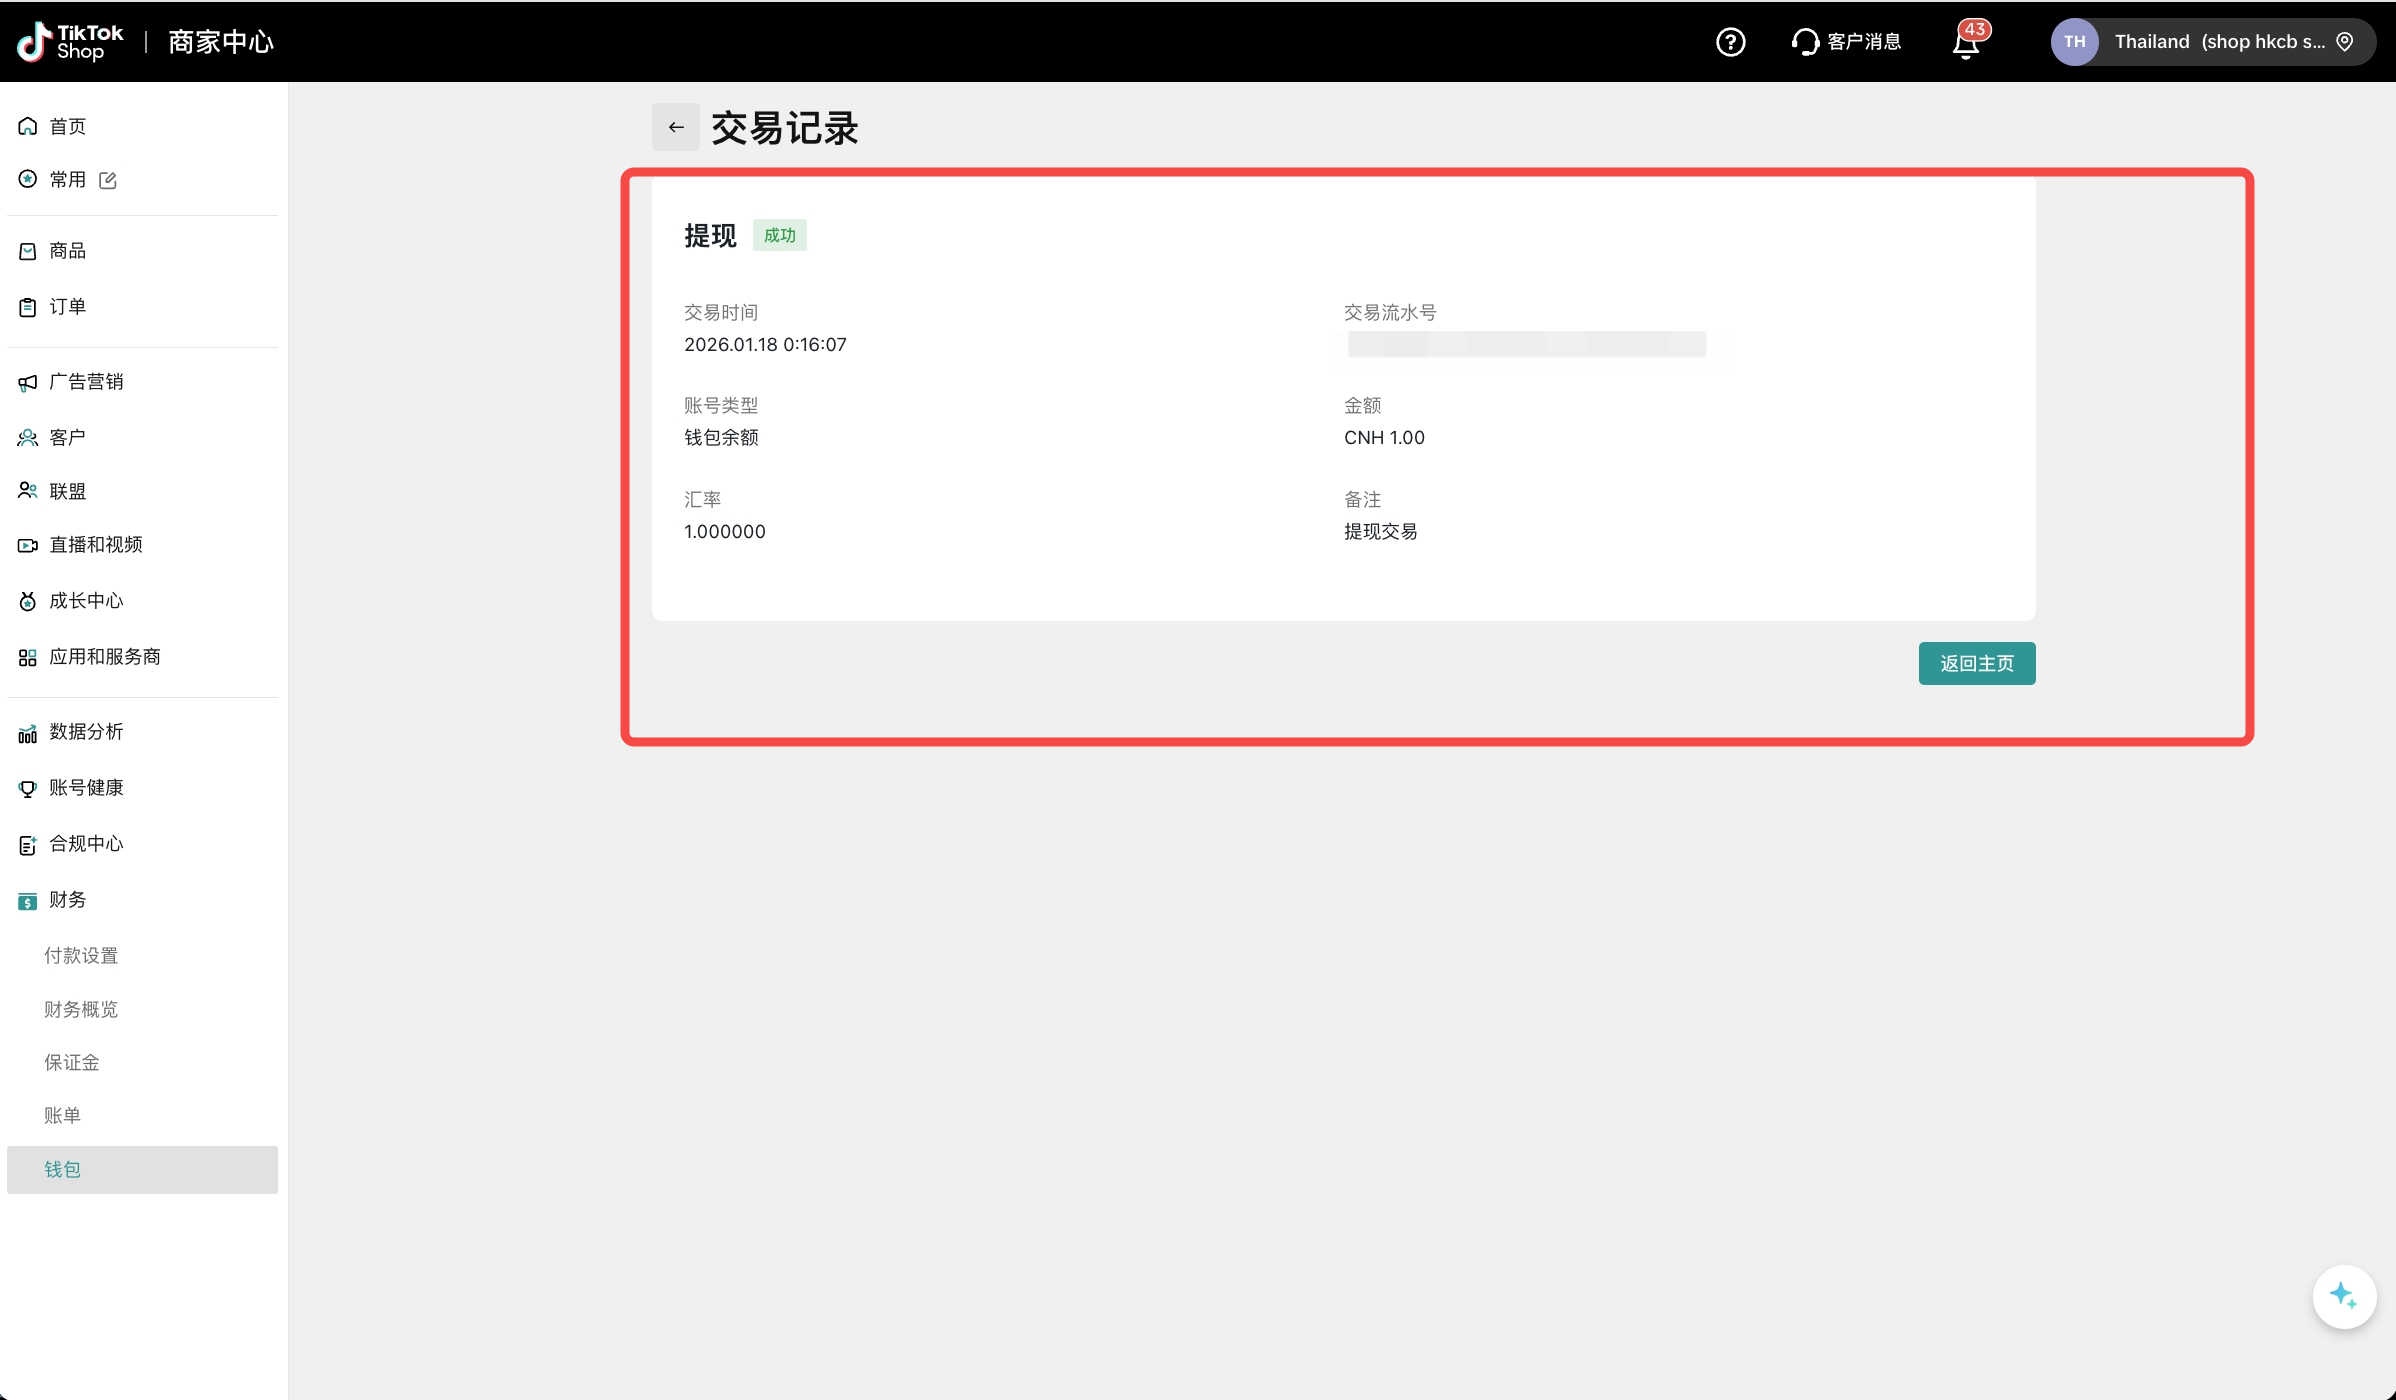The width and height of the screenshot is (2396, 1400).
Task: Select the 付款设置 submenu item
Action: (x=81, y=955)
